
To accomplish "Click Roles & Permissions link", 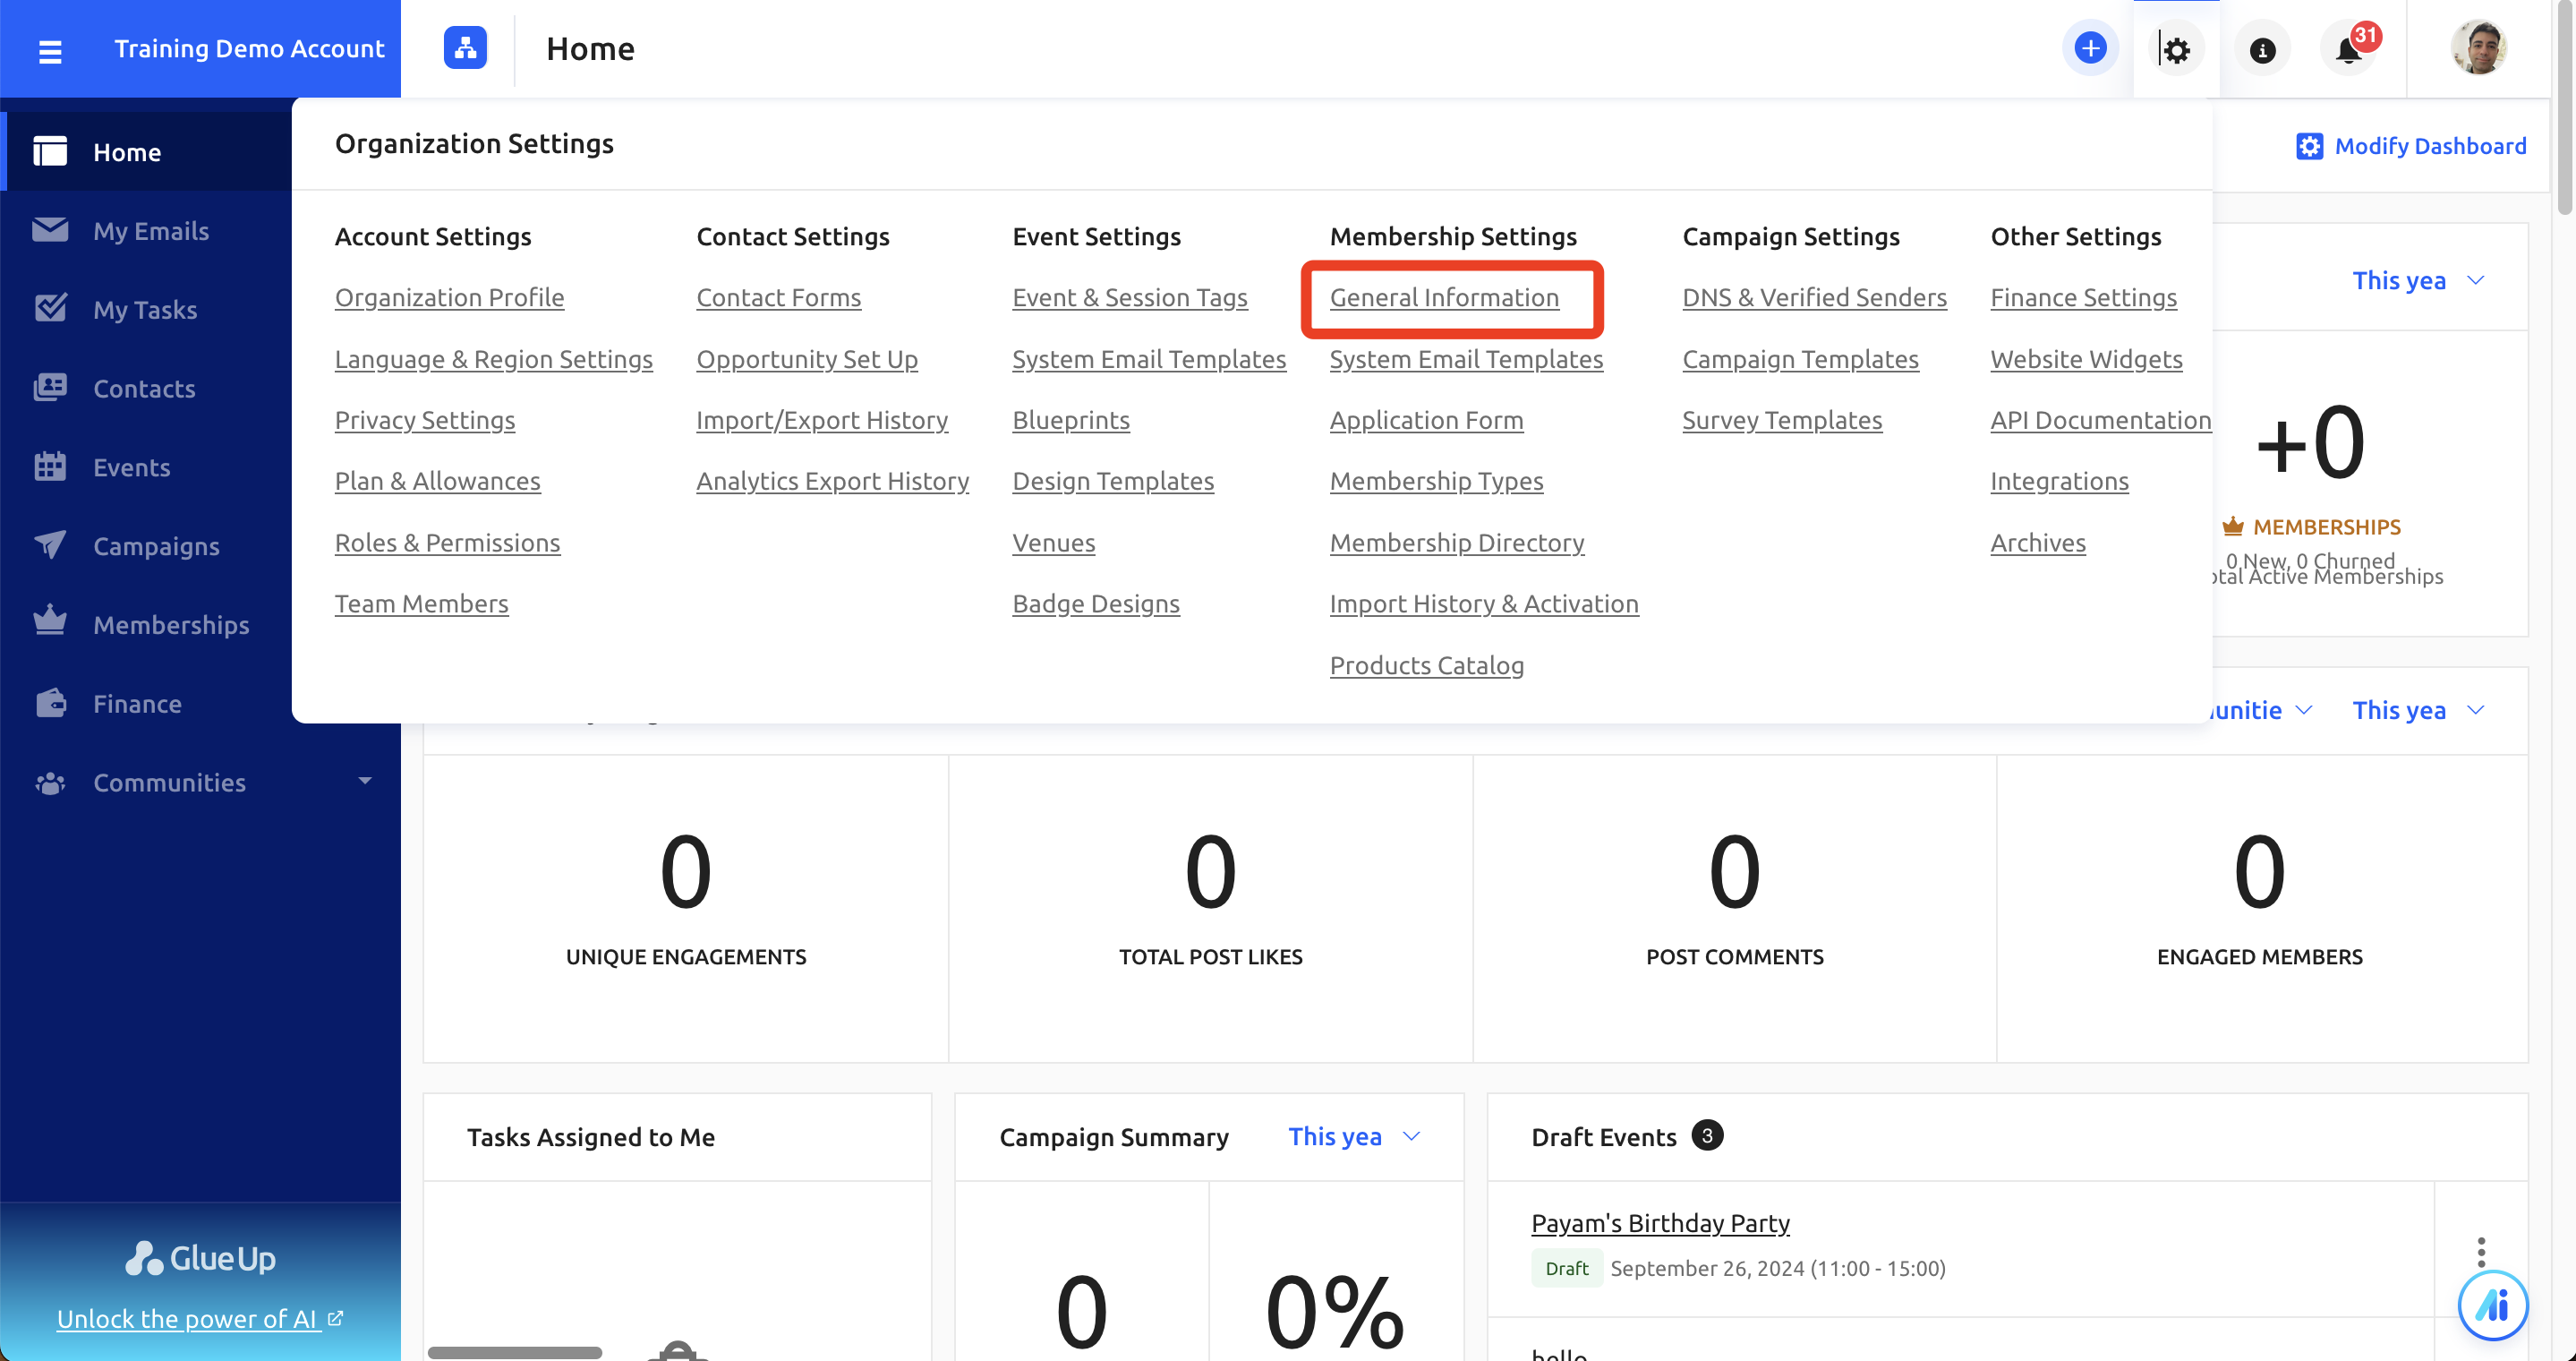I will click(447, 543).
